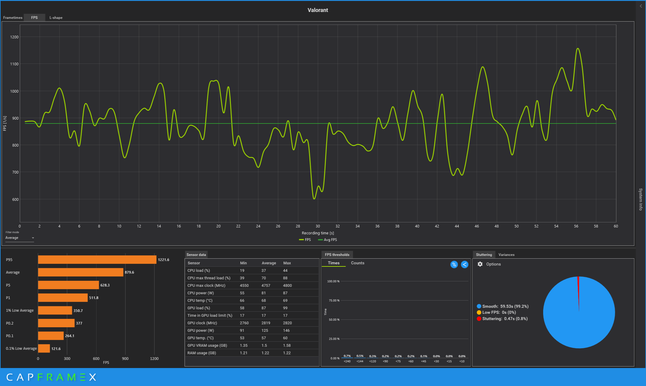The image size is (646, 386).
Task: Switch to the L-shape tab
Action: point(56,18)
